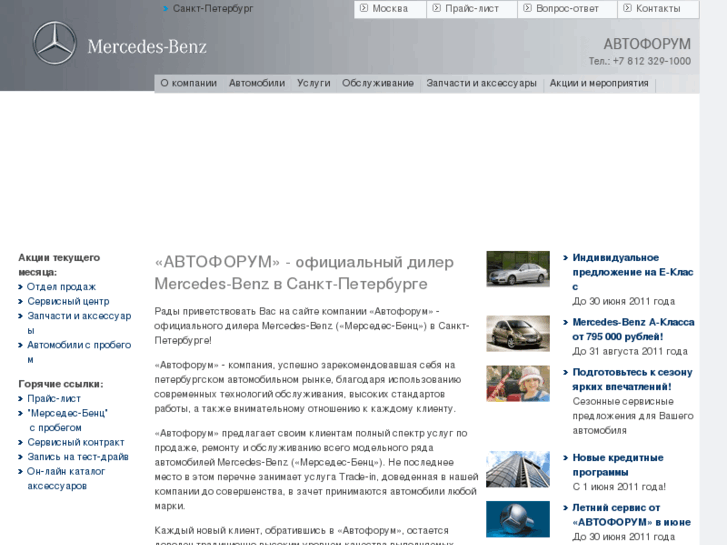Open sidebar Запчасти и аксессуары link
The image size is (727, 545).
coord(79,322)
